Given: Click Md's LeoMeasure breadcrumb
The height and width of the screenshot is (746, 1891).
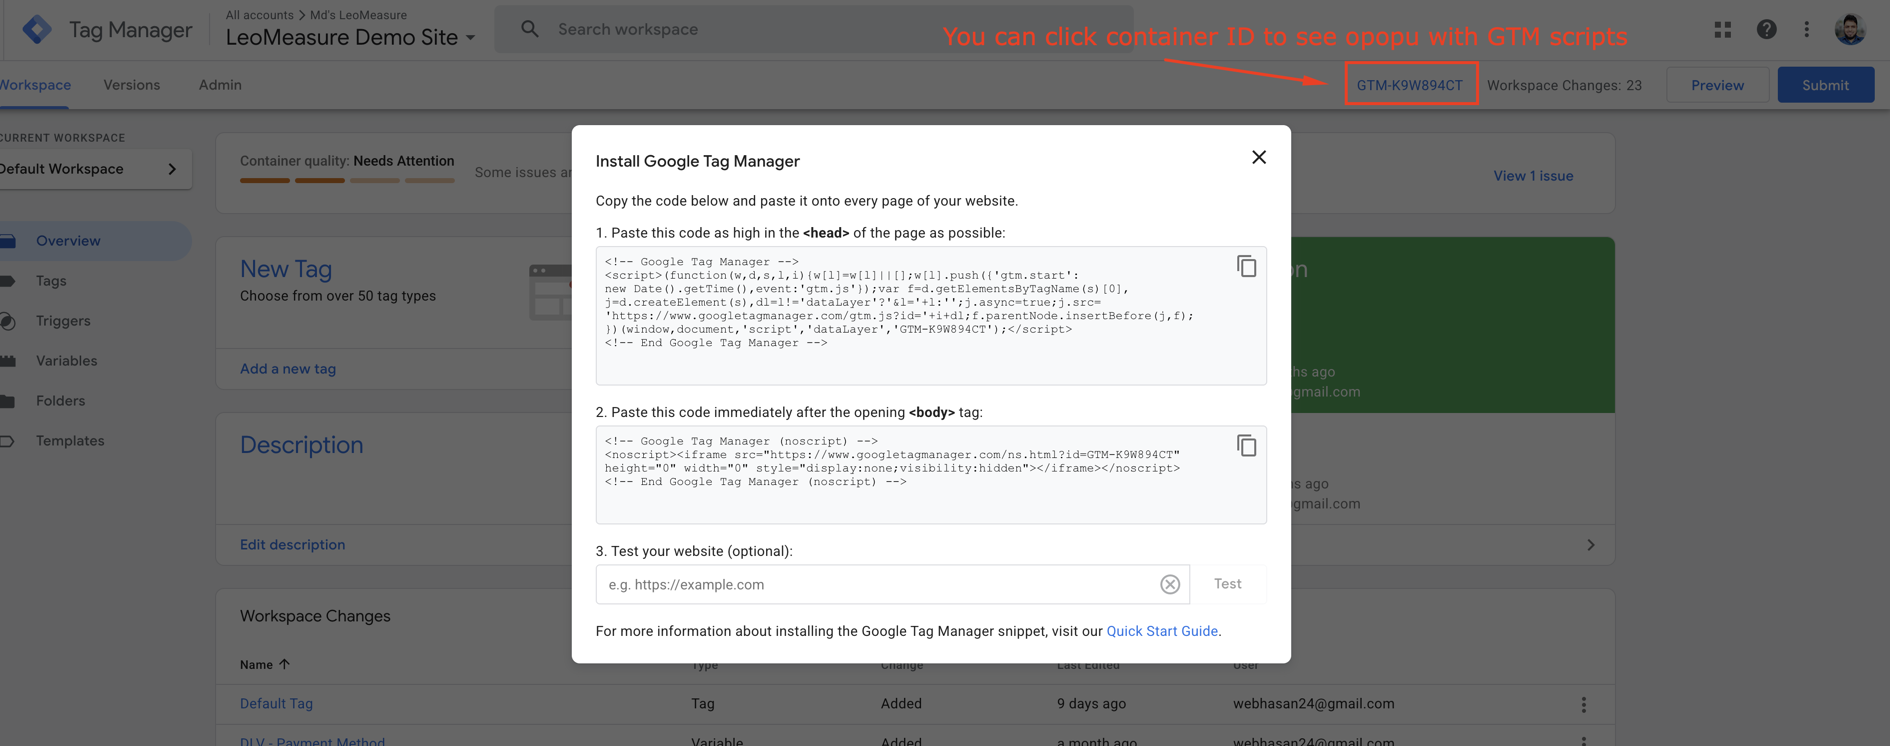Looking at the screenshot, I should [358, 15].
